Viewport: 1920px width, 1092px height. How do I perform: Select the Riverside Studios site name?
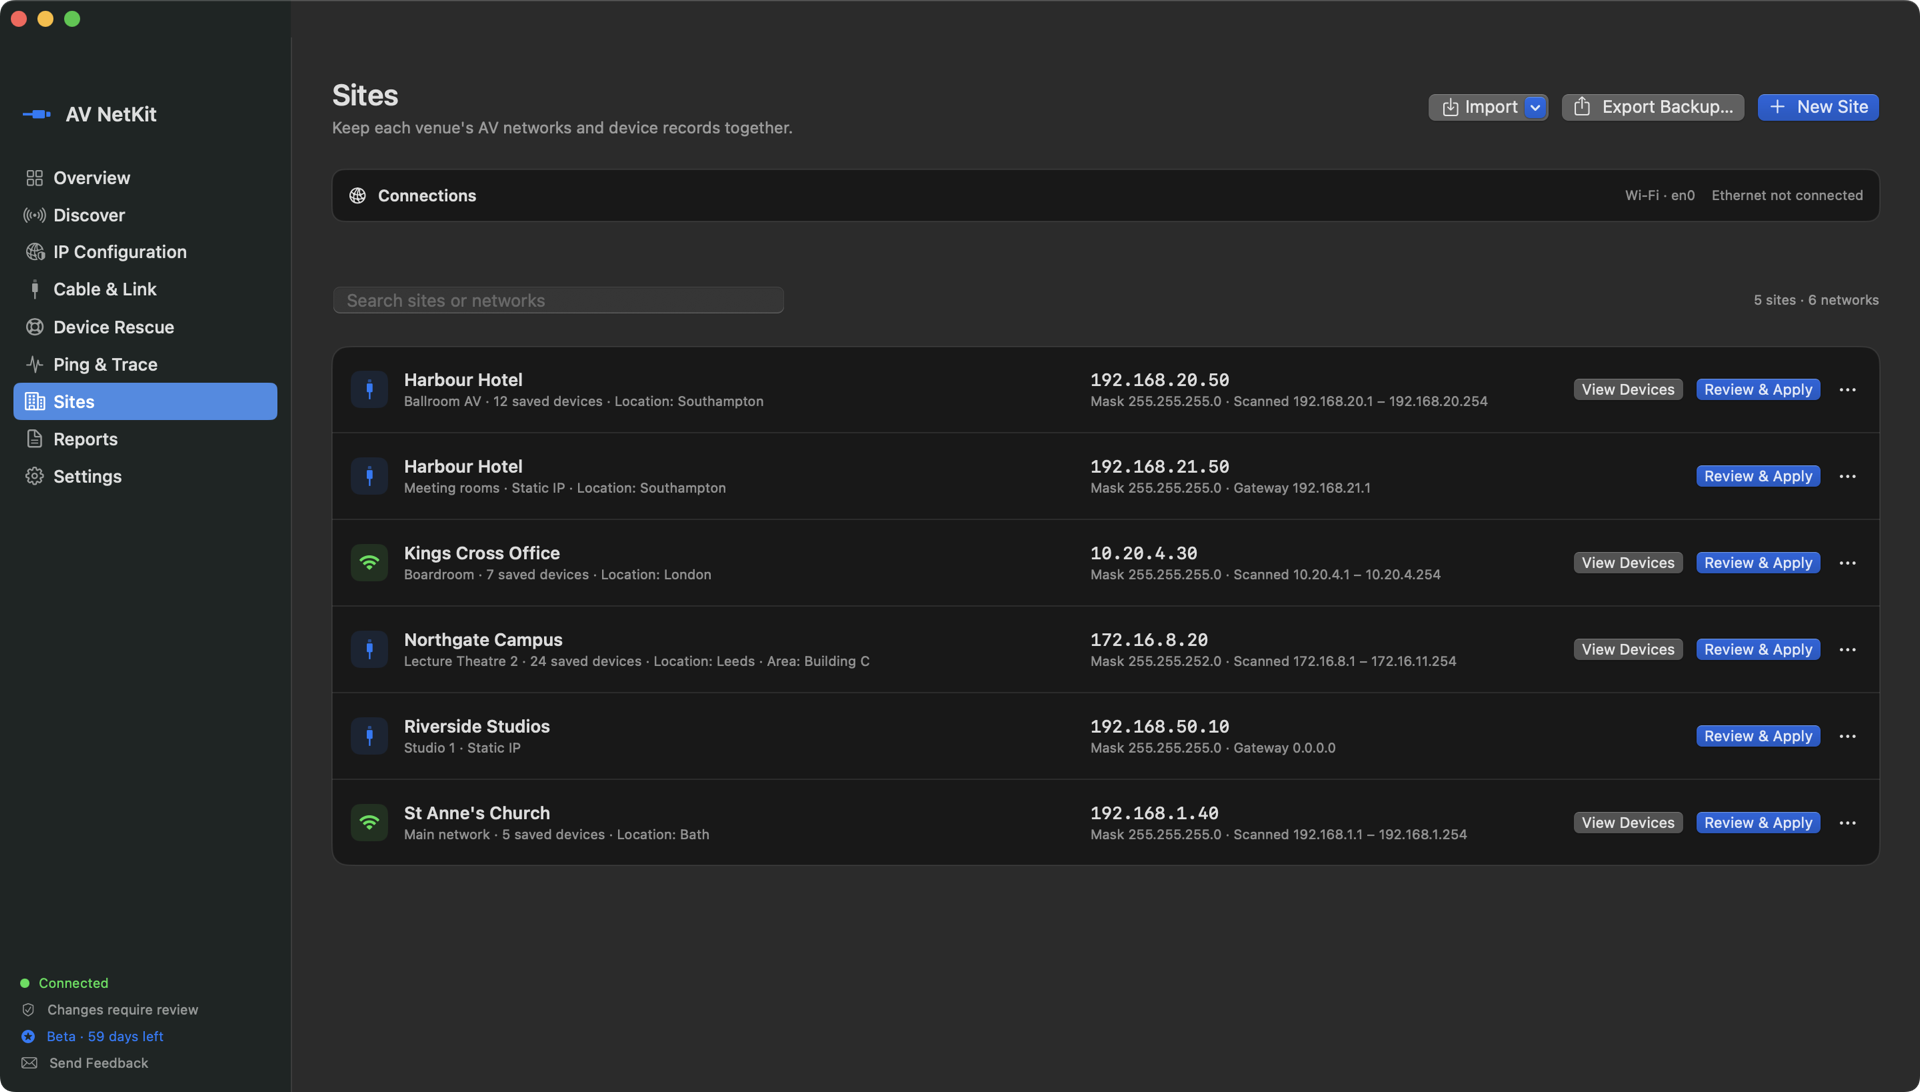point(476,726)
